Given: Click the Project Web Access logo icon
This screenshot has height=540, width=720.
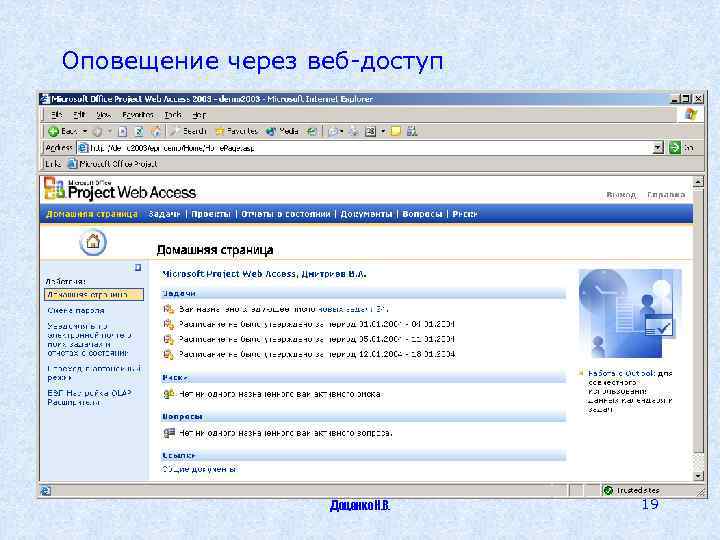Looking at the screenshot, I should [x=54, y=189].
